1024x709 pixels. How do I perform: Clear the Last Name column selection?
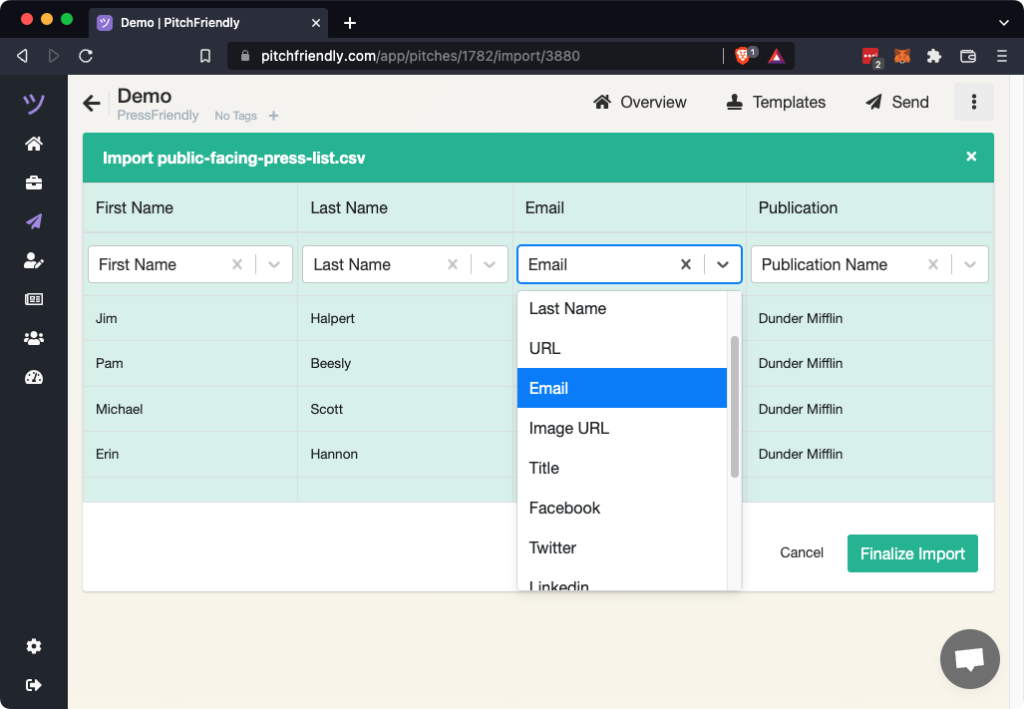pyautogui.click(x=452, y=265)
